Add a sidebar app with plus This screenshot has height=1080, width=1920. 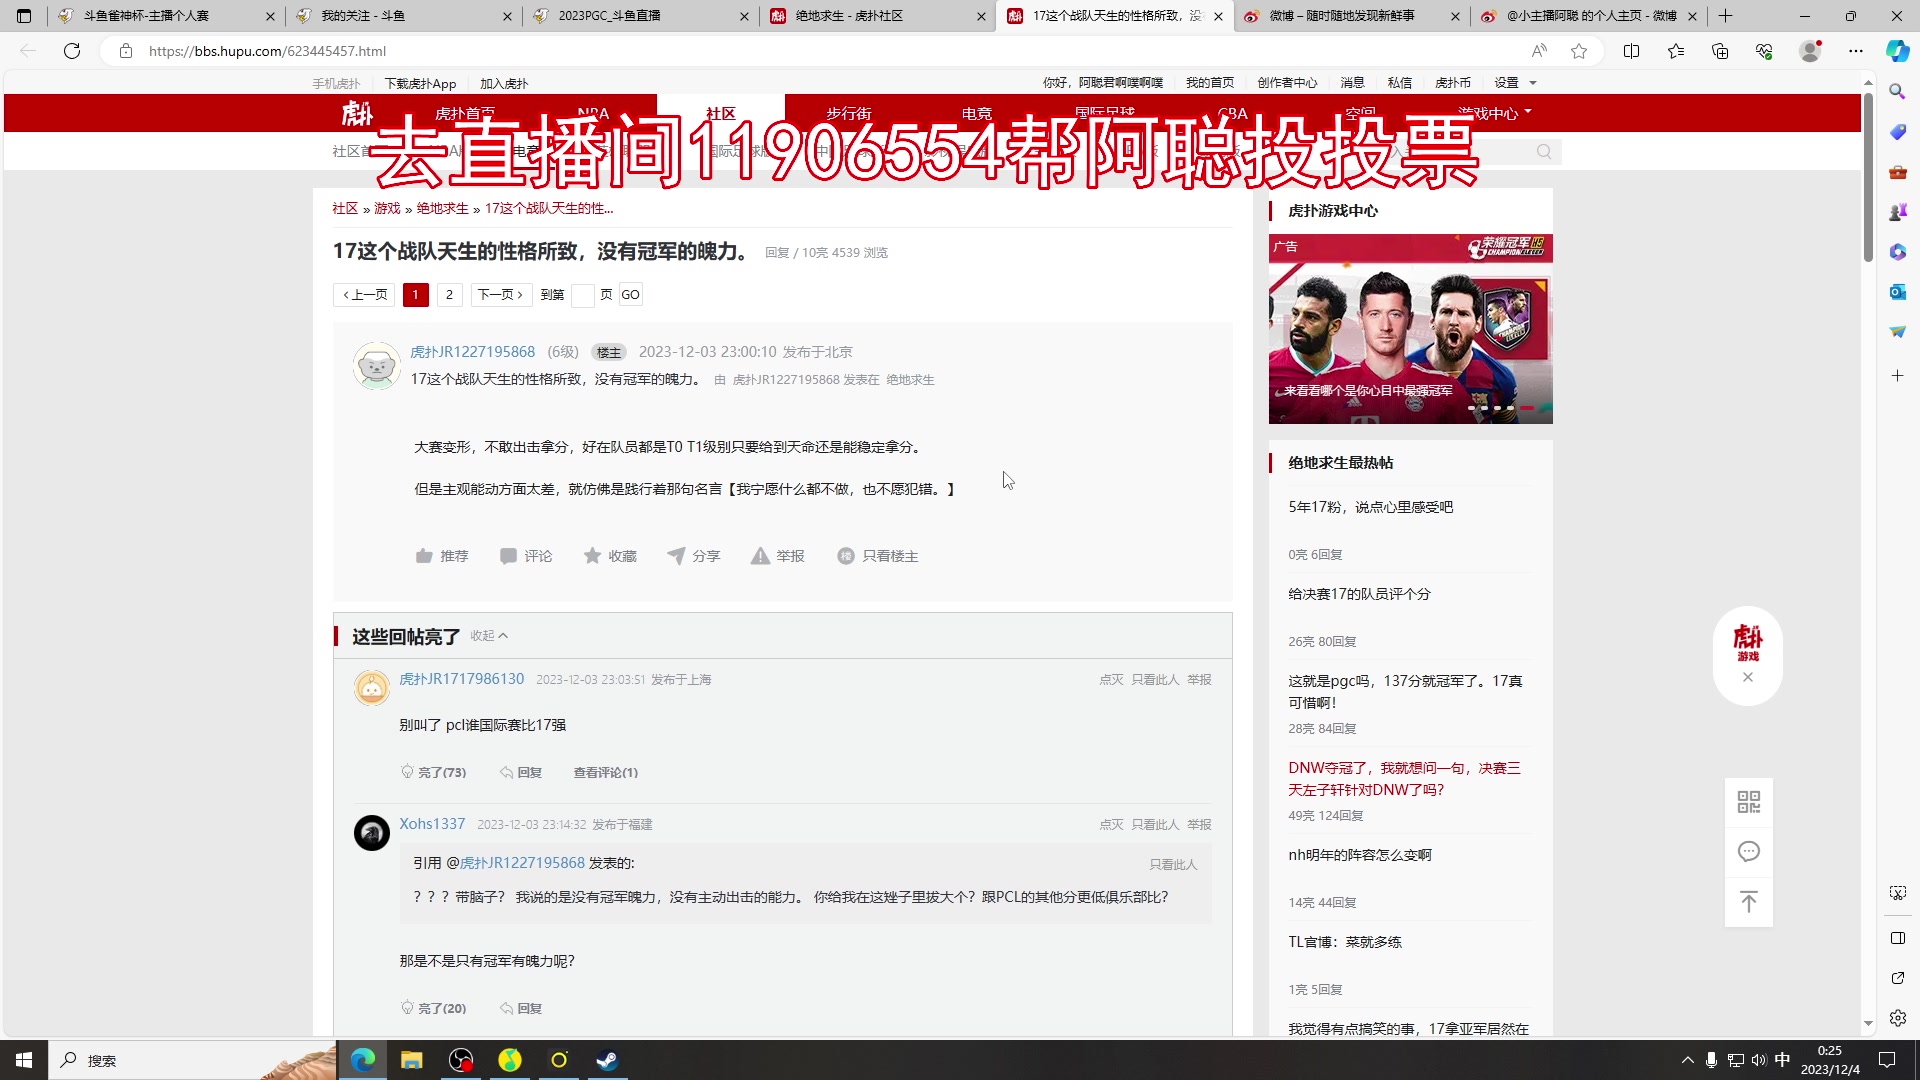coord(1897,376)
